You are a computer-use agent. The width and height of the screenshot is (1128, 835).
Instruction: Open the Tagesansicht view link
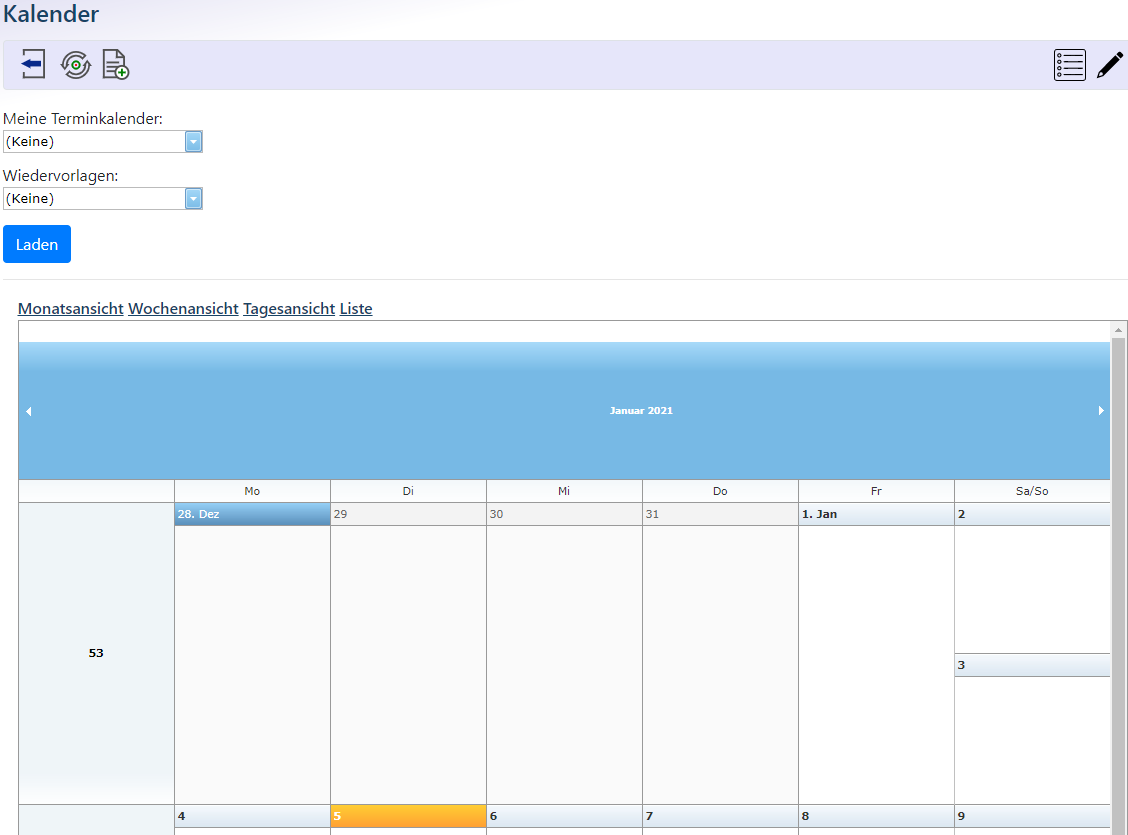click(x=289, y=309)
